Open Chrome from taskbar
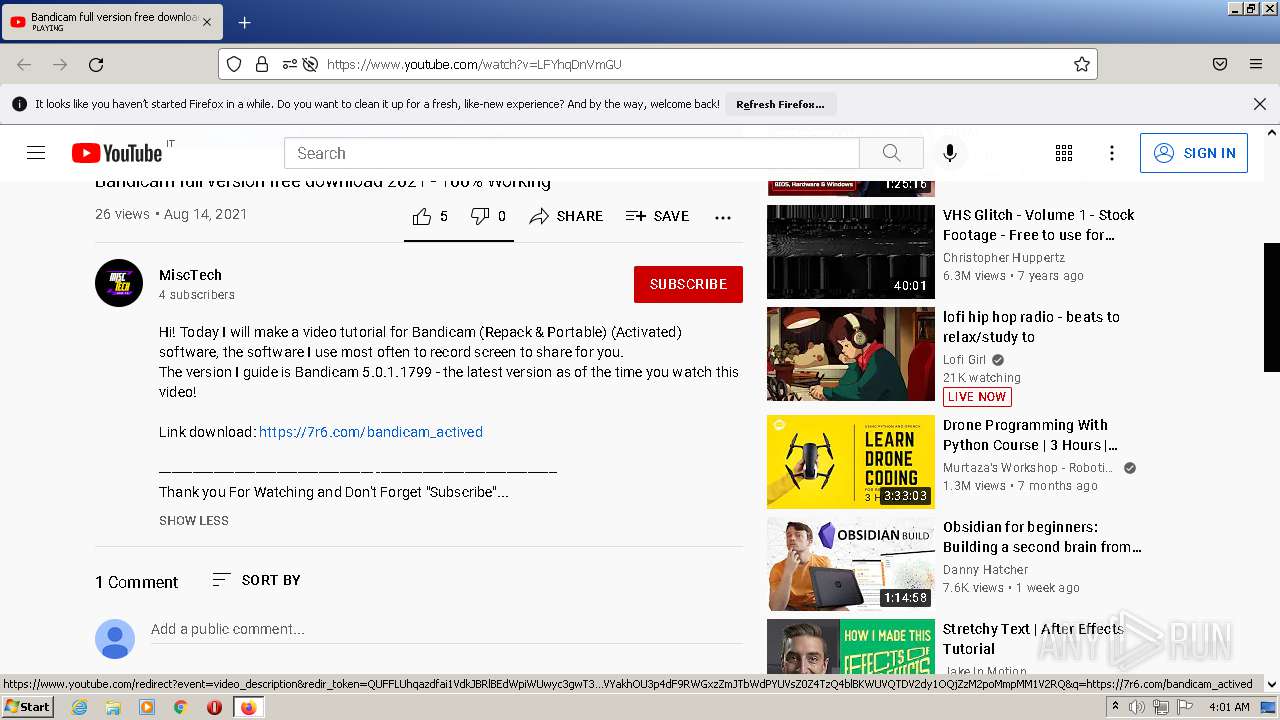The image size is (1280, 720). click(x=181, y=707)
